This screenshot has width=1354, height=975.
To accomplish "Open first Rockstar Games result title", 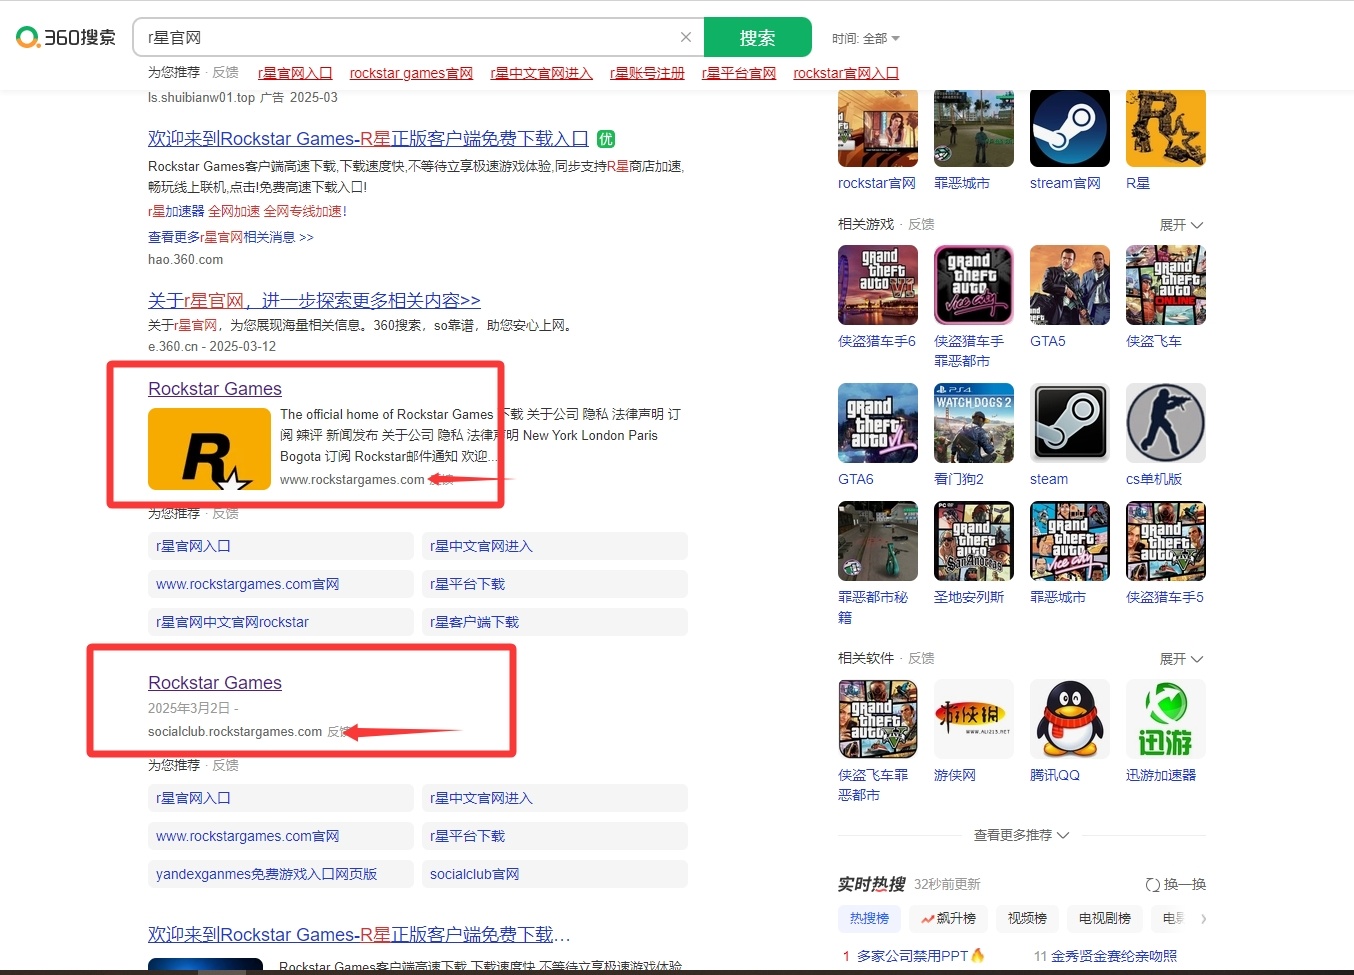I will tap(215, 389).
